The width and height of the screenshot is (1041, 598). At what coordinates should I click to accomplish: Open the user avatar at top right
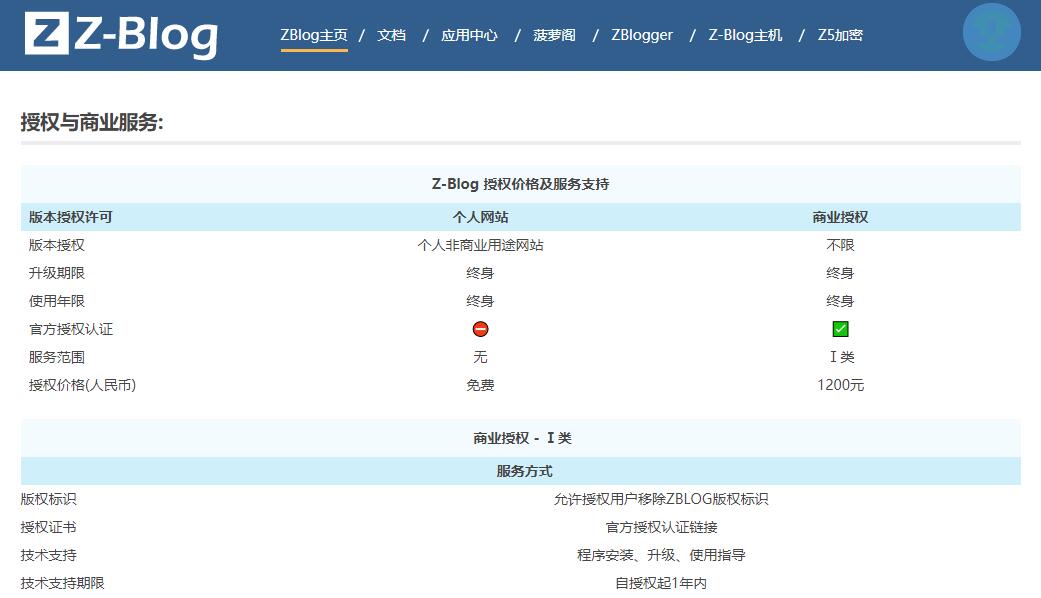pos(991,32)
